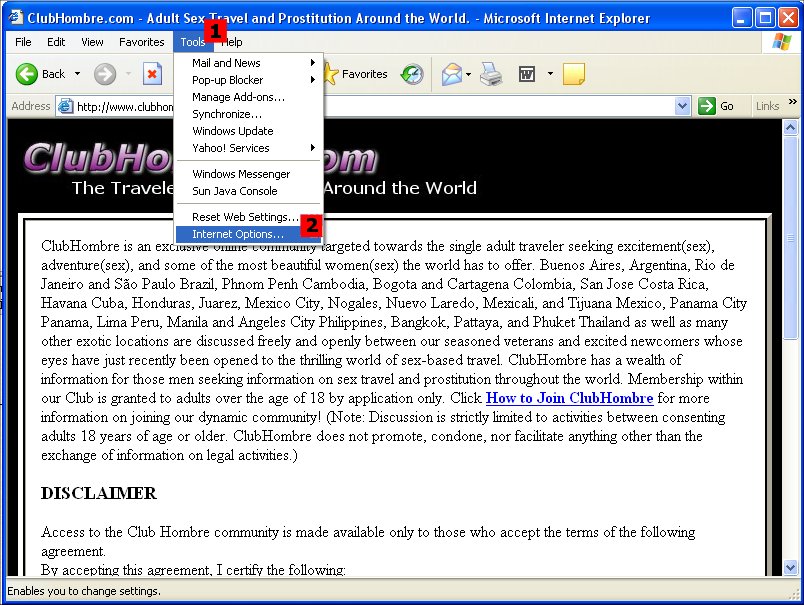Click the page icon in the Address bar
This screenshot has width=804, height=605.
click(x=65, y=106)
